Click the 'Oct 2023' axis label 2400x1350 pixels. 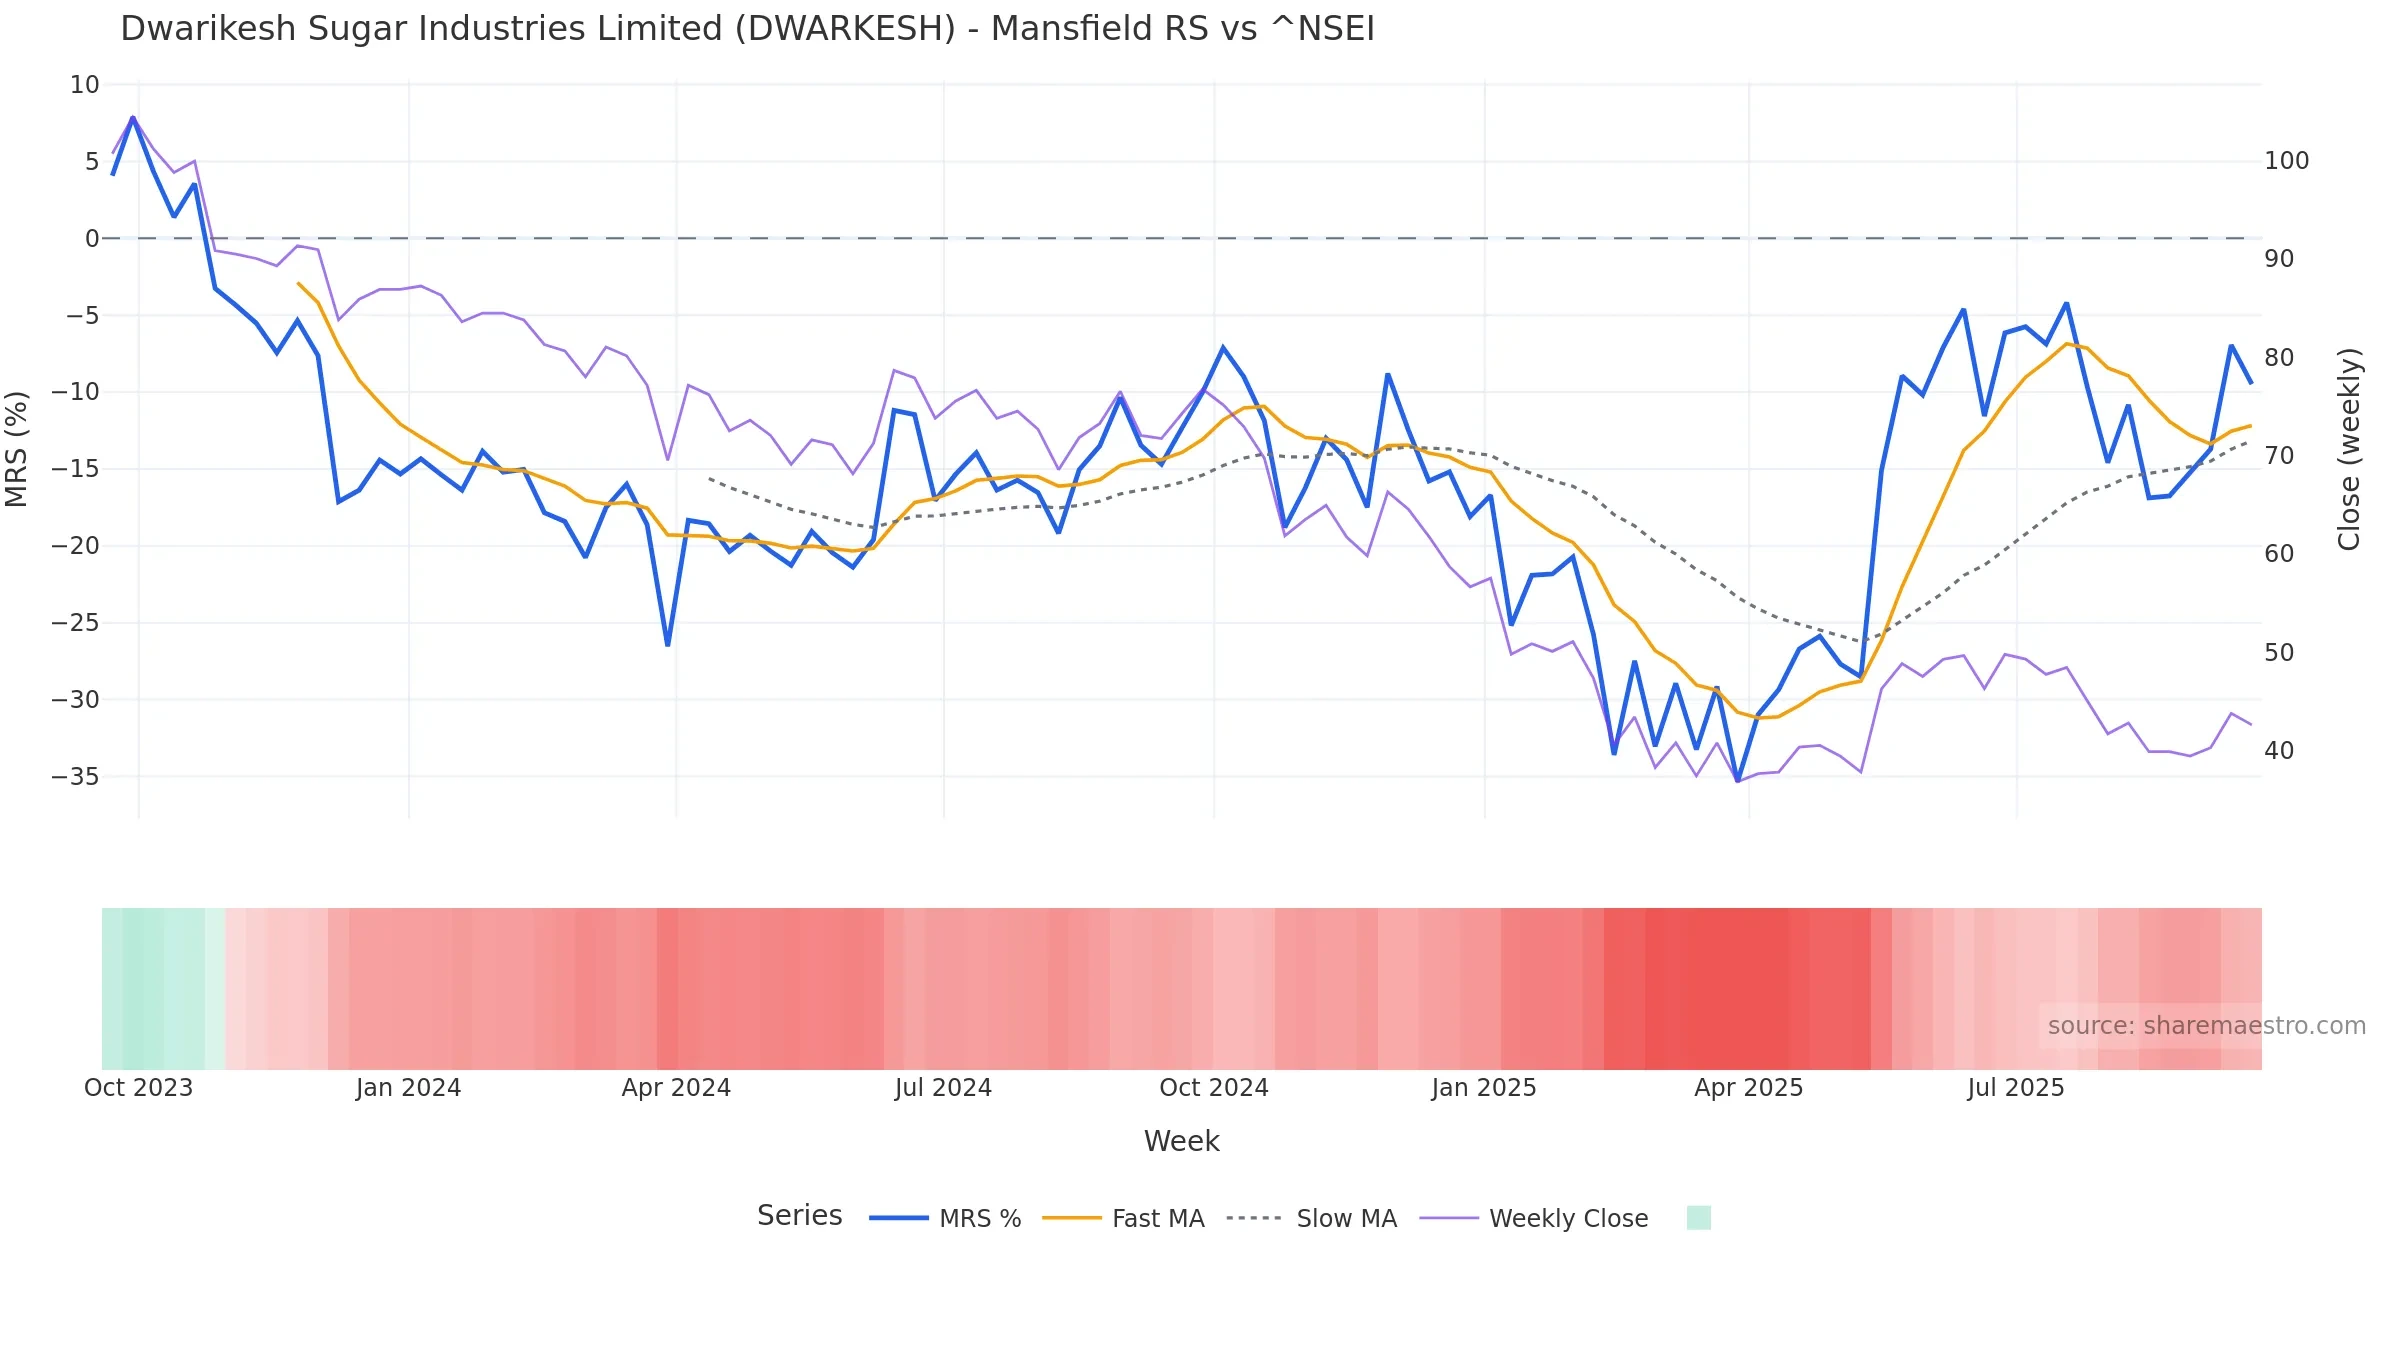[x=138, y=1088]
